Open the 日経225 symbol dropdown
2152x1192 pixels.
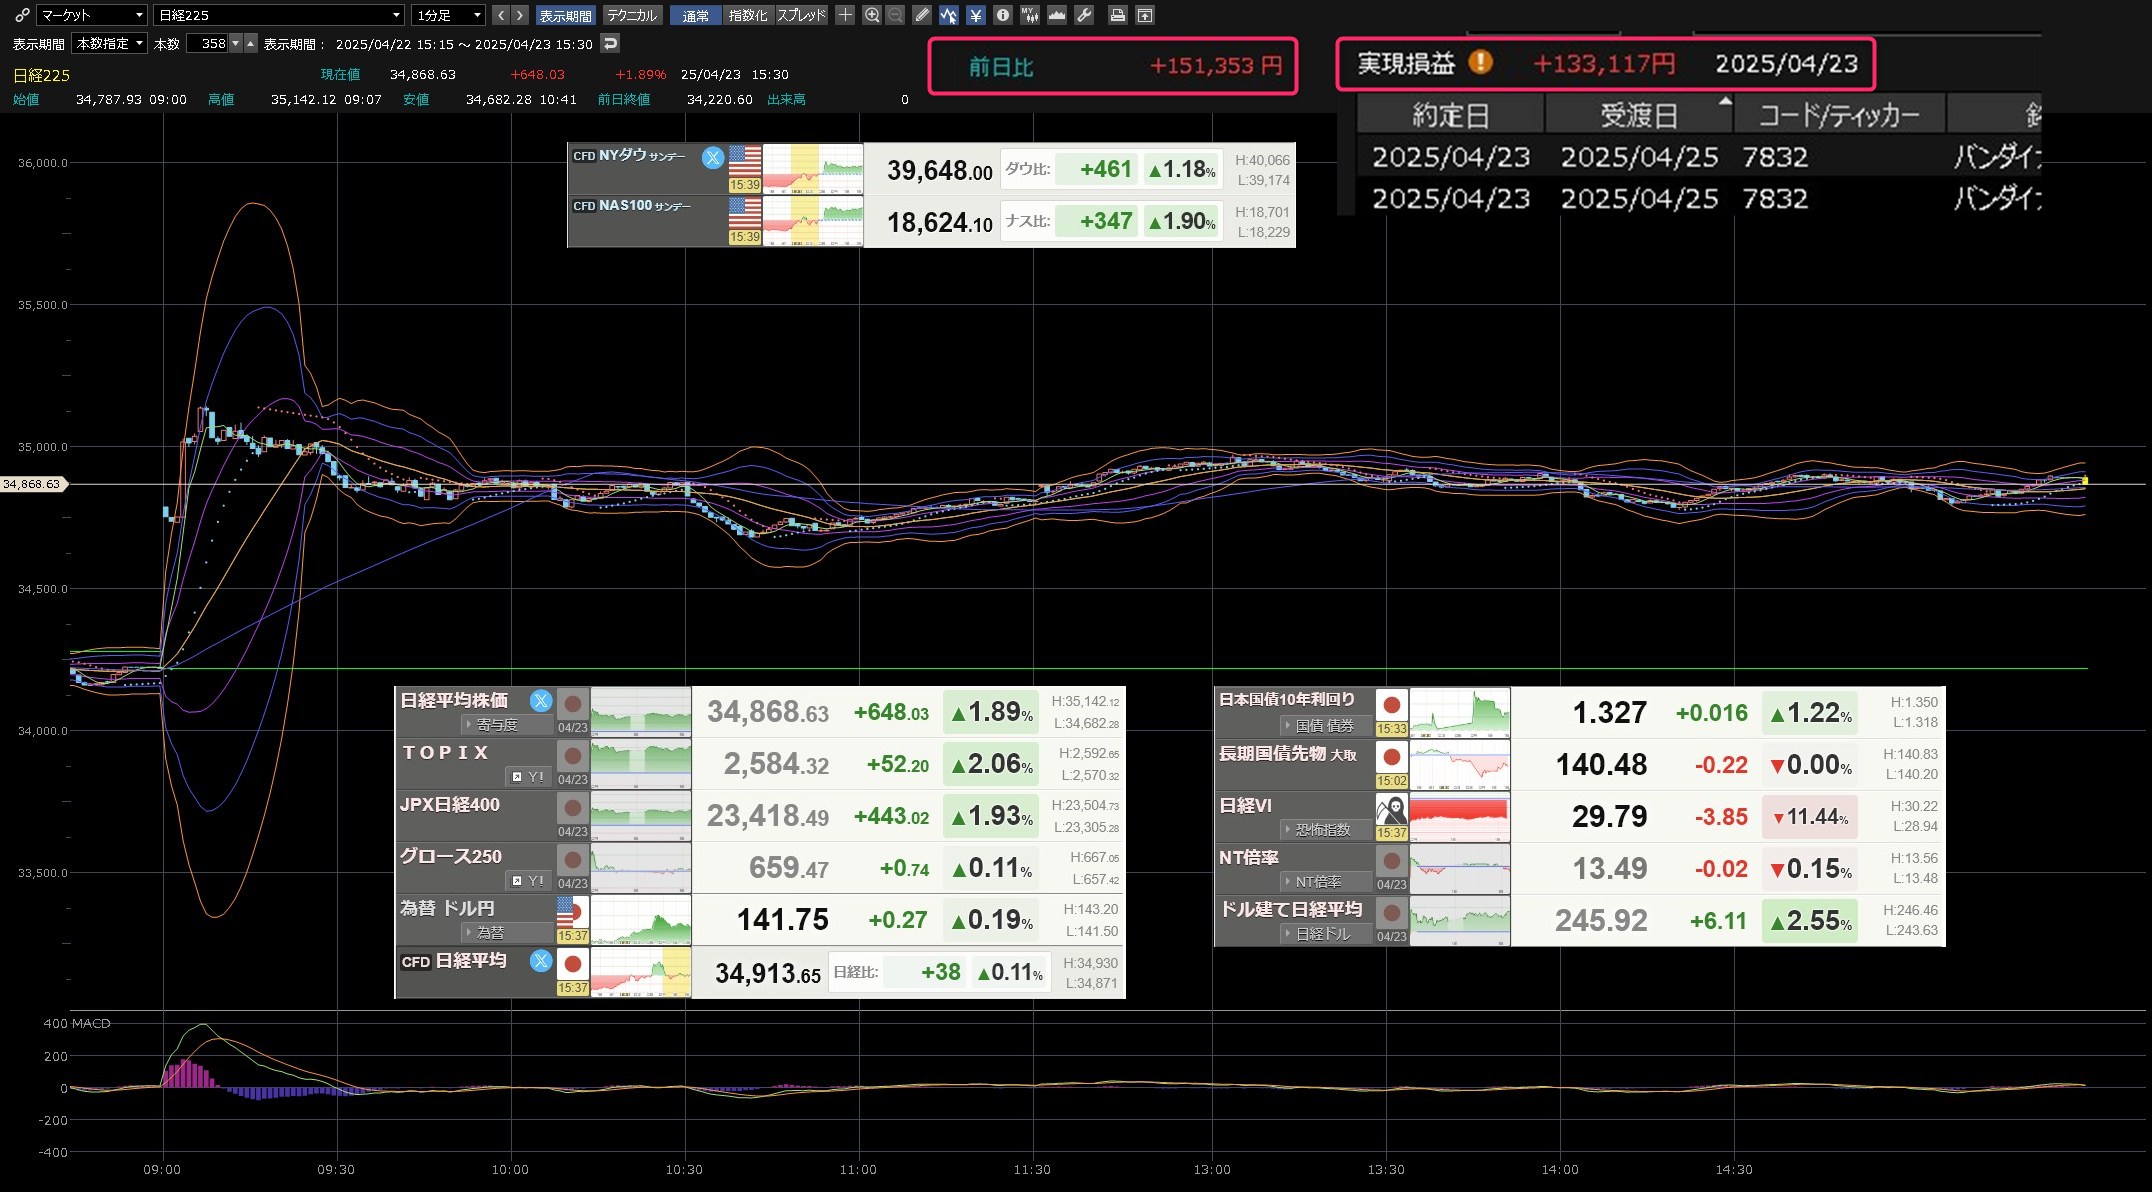tap(279, 15)
